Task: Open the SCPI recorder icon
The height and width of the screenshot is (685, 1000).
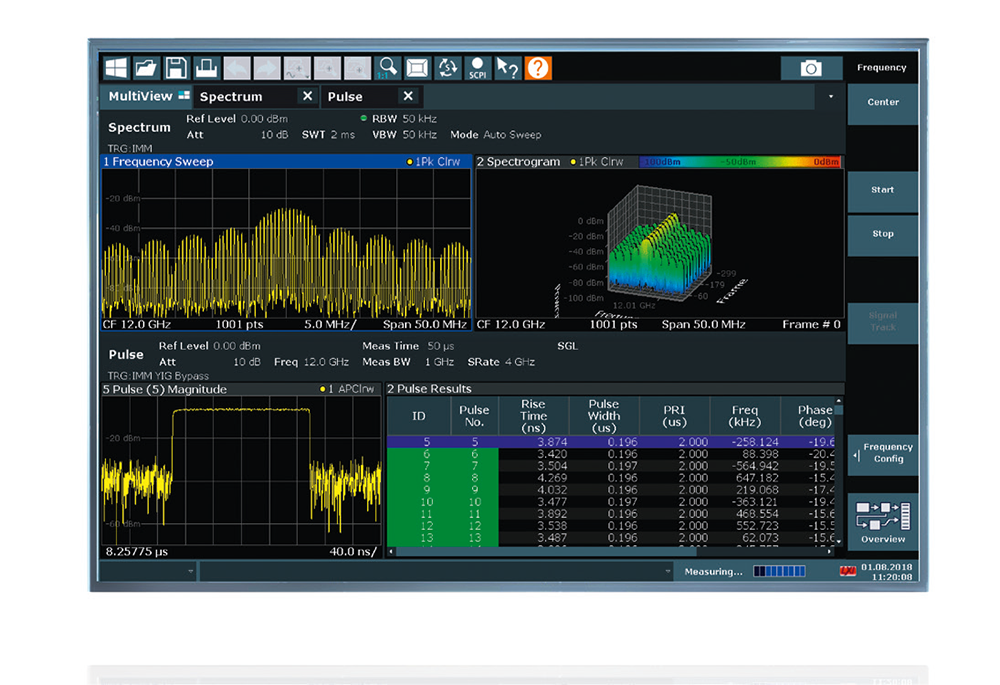Action: click(478, 68)
